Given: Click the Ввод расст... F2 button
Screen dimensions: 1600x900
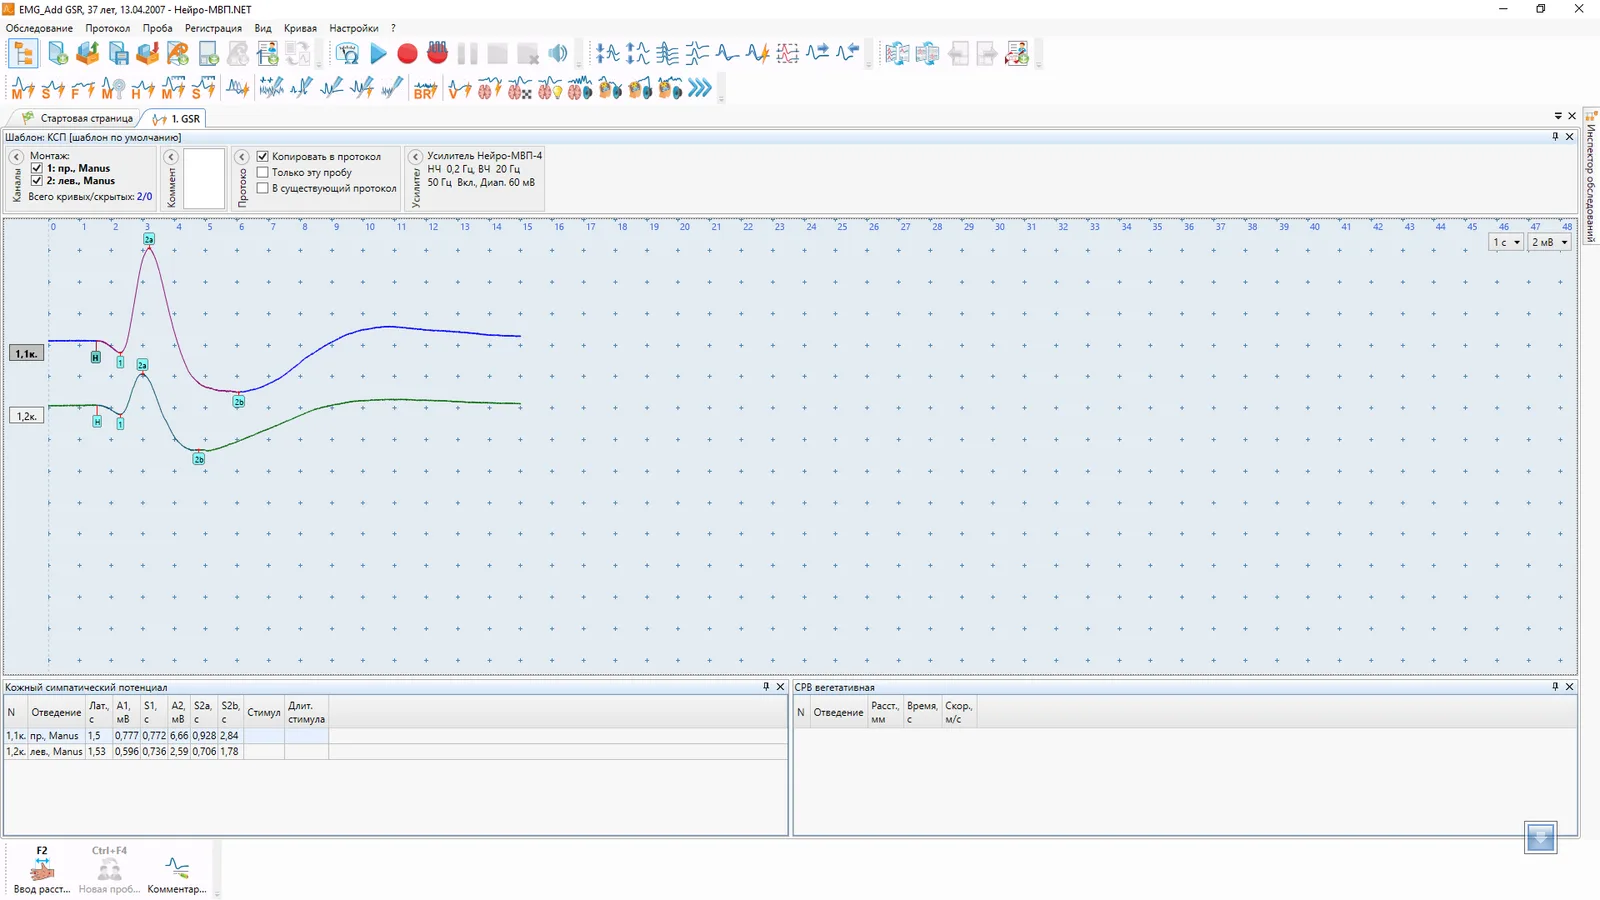Looking at the screenshot, I should (42, 871).
